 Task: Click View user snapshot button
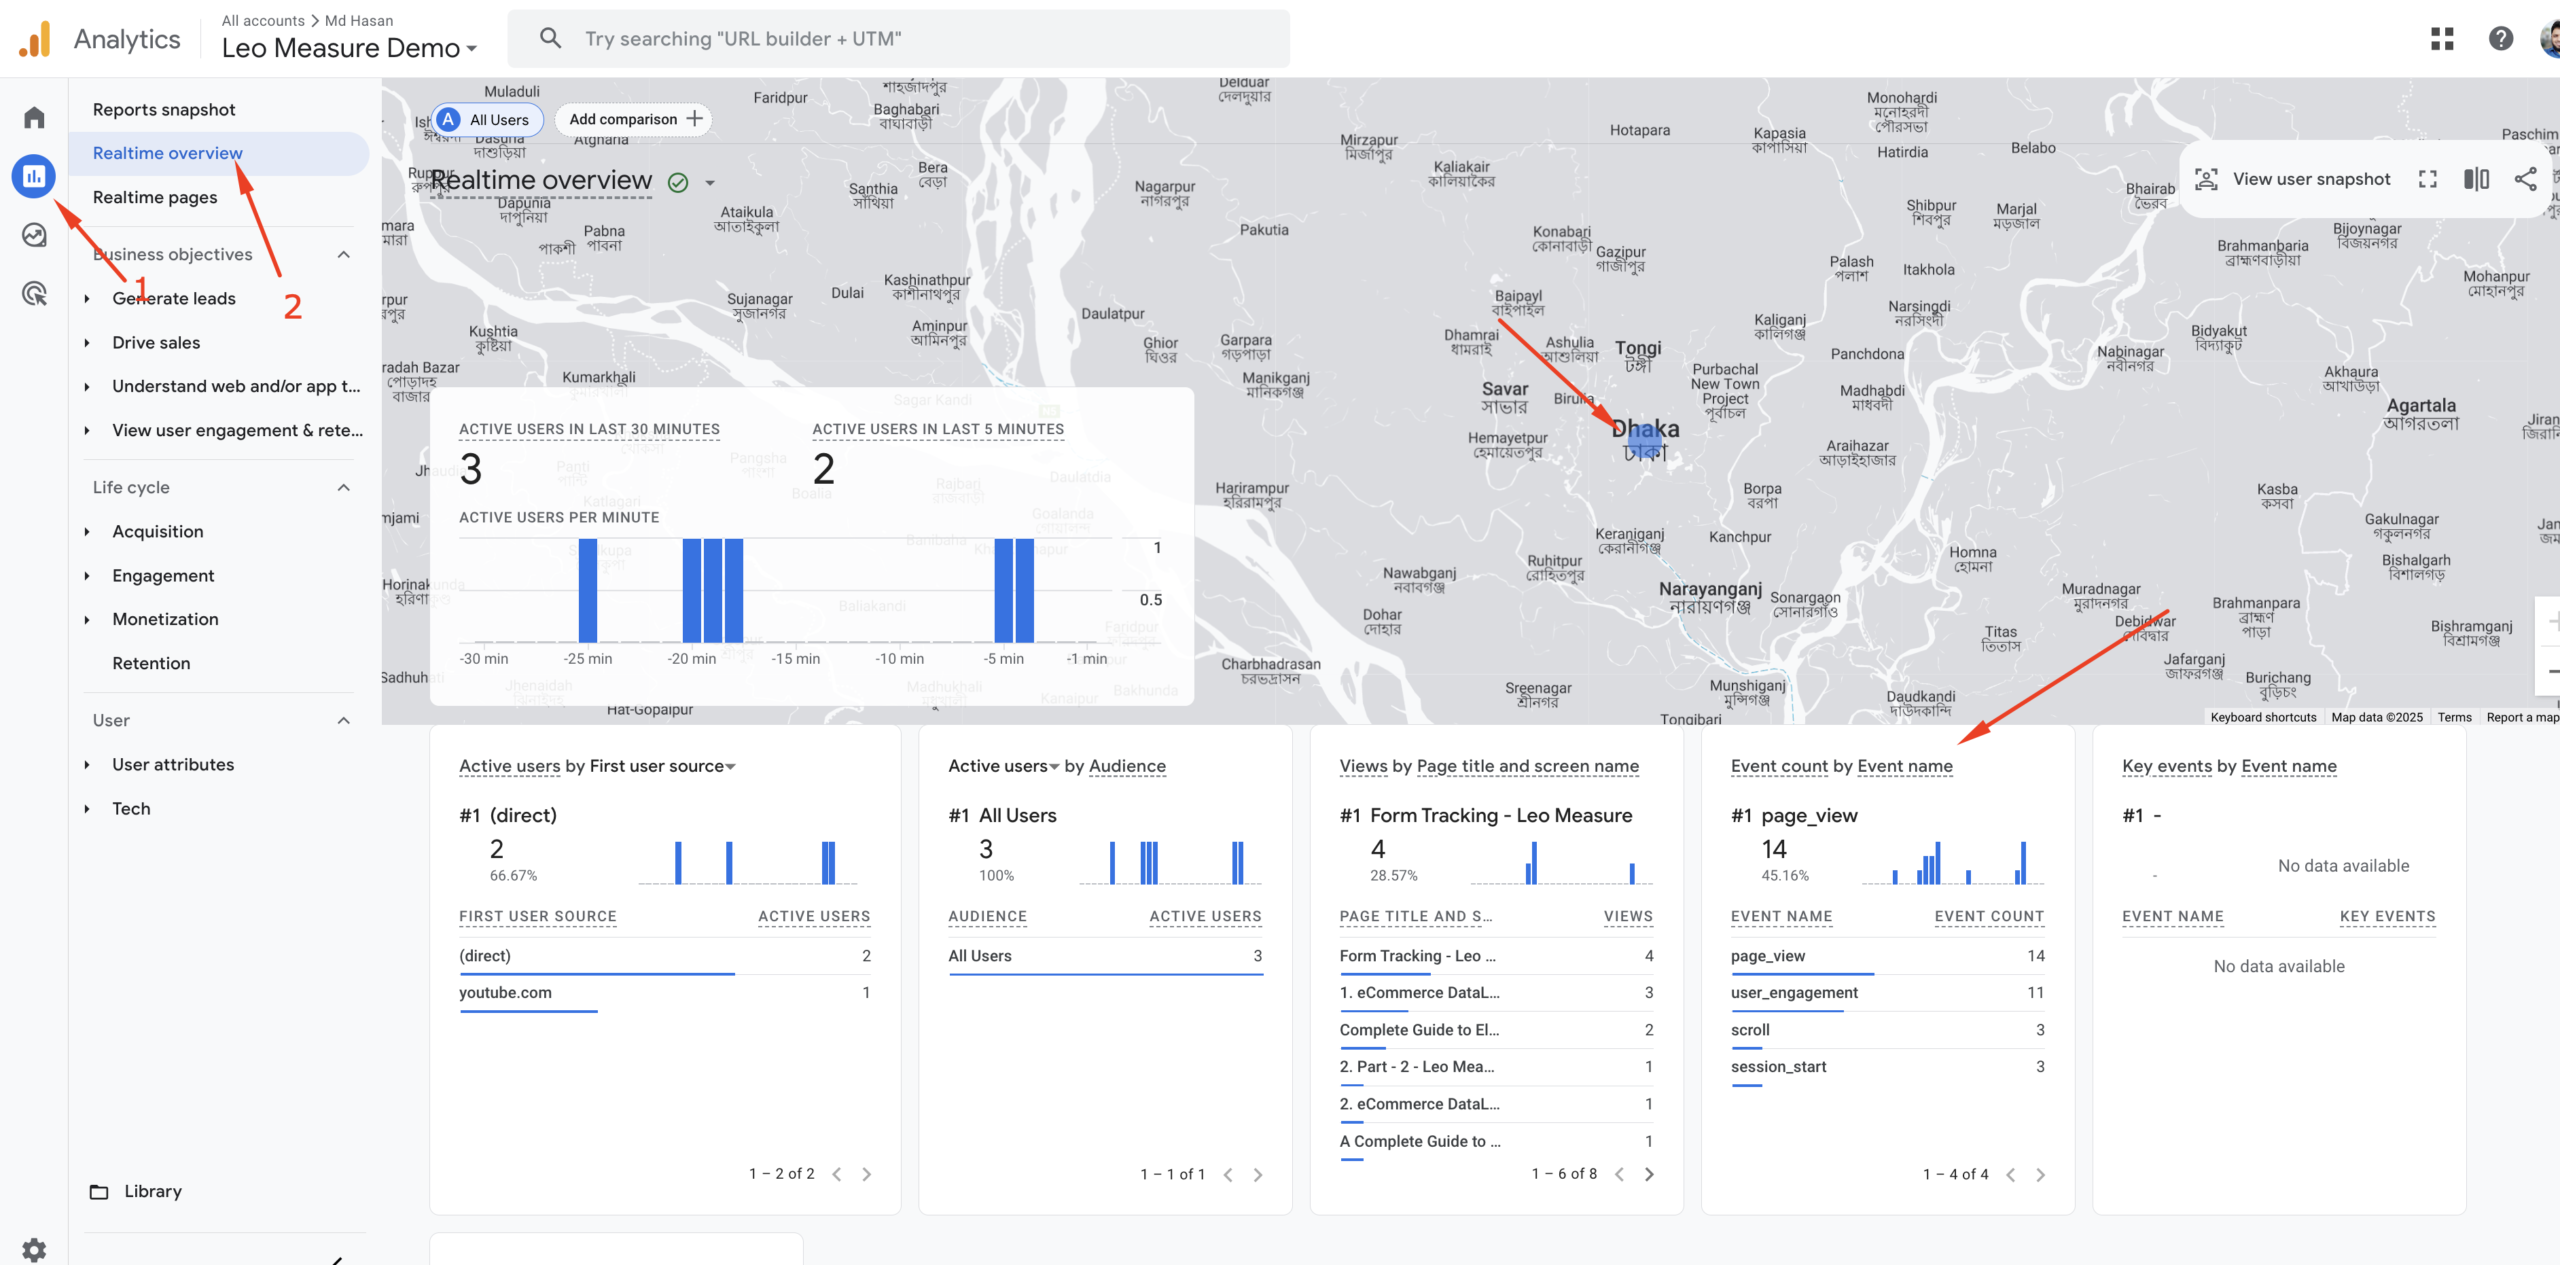2292,179
